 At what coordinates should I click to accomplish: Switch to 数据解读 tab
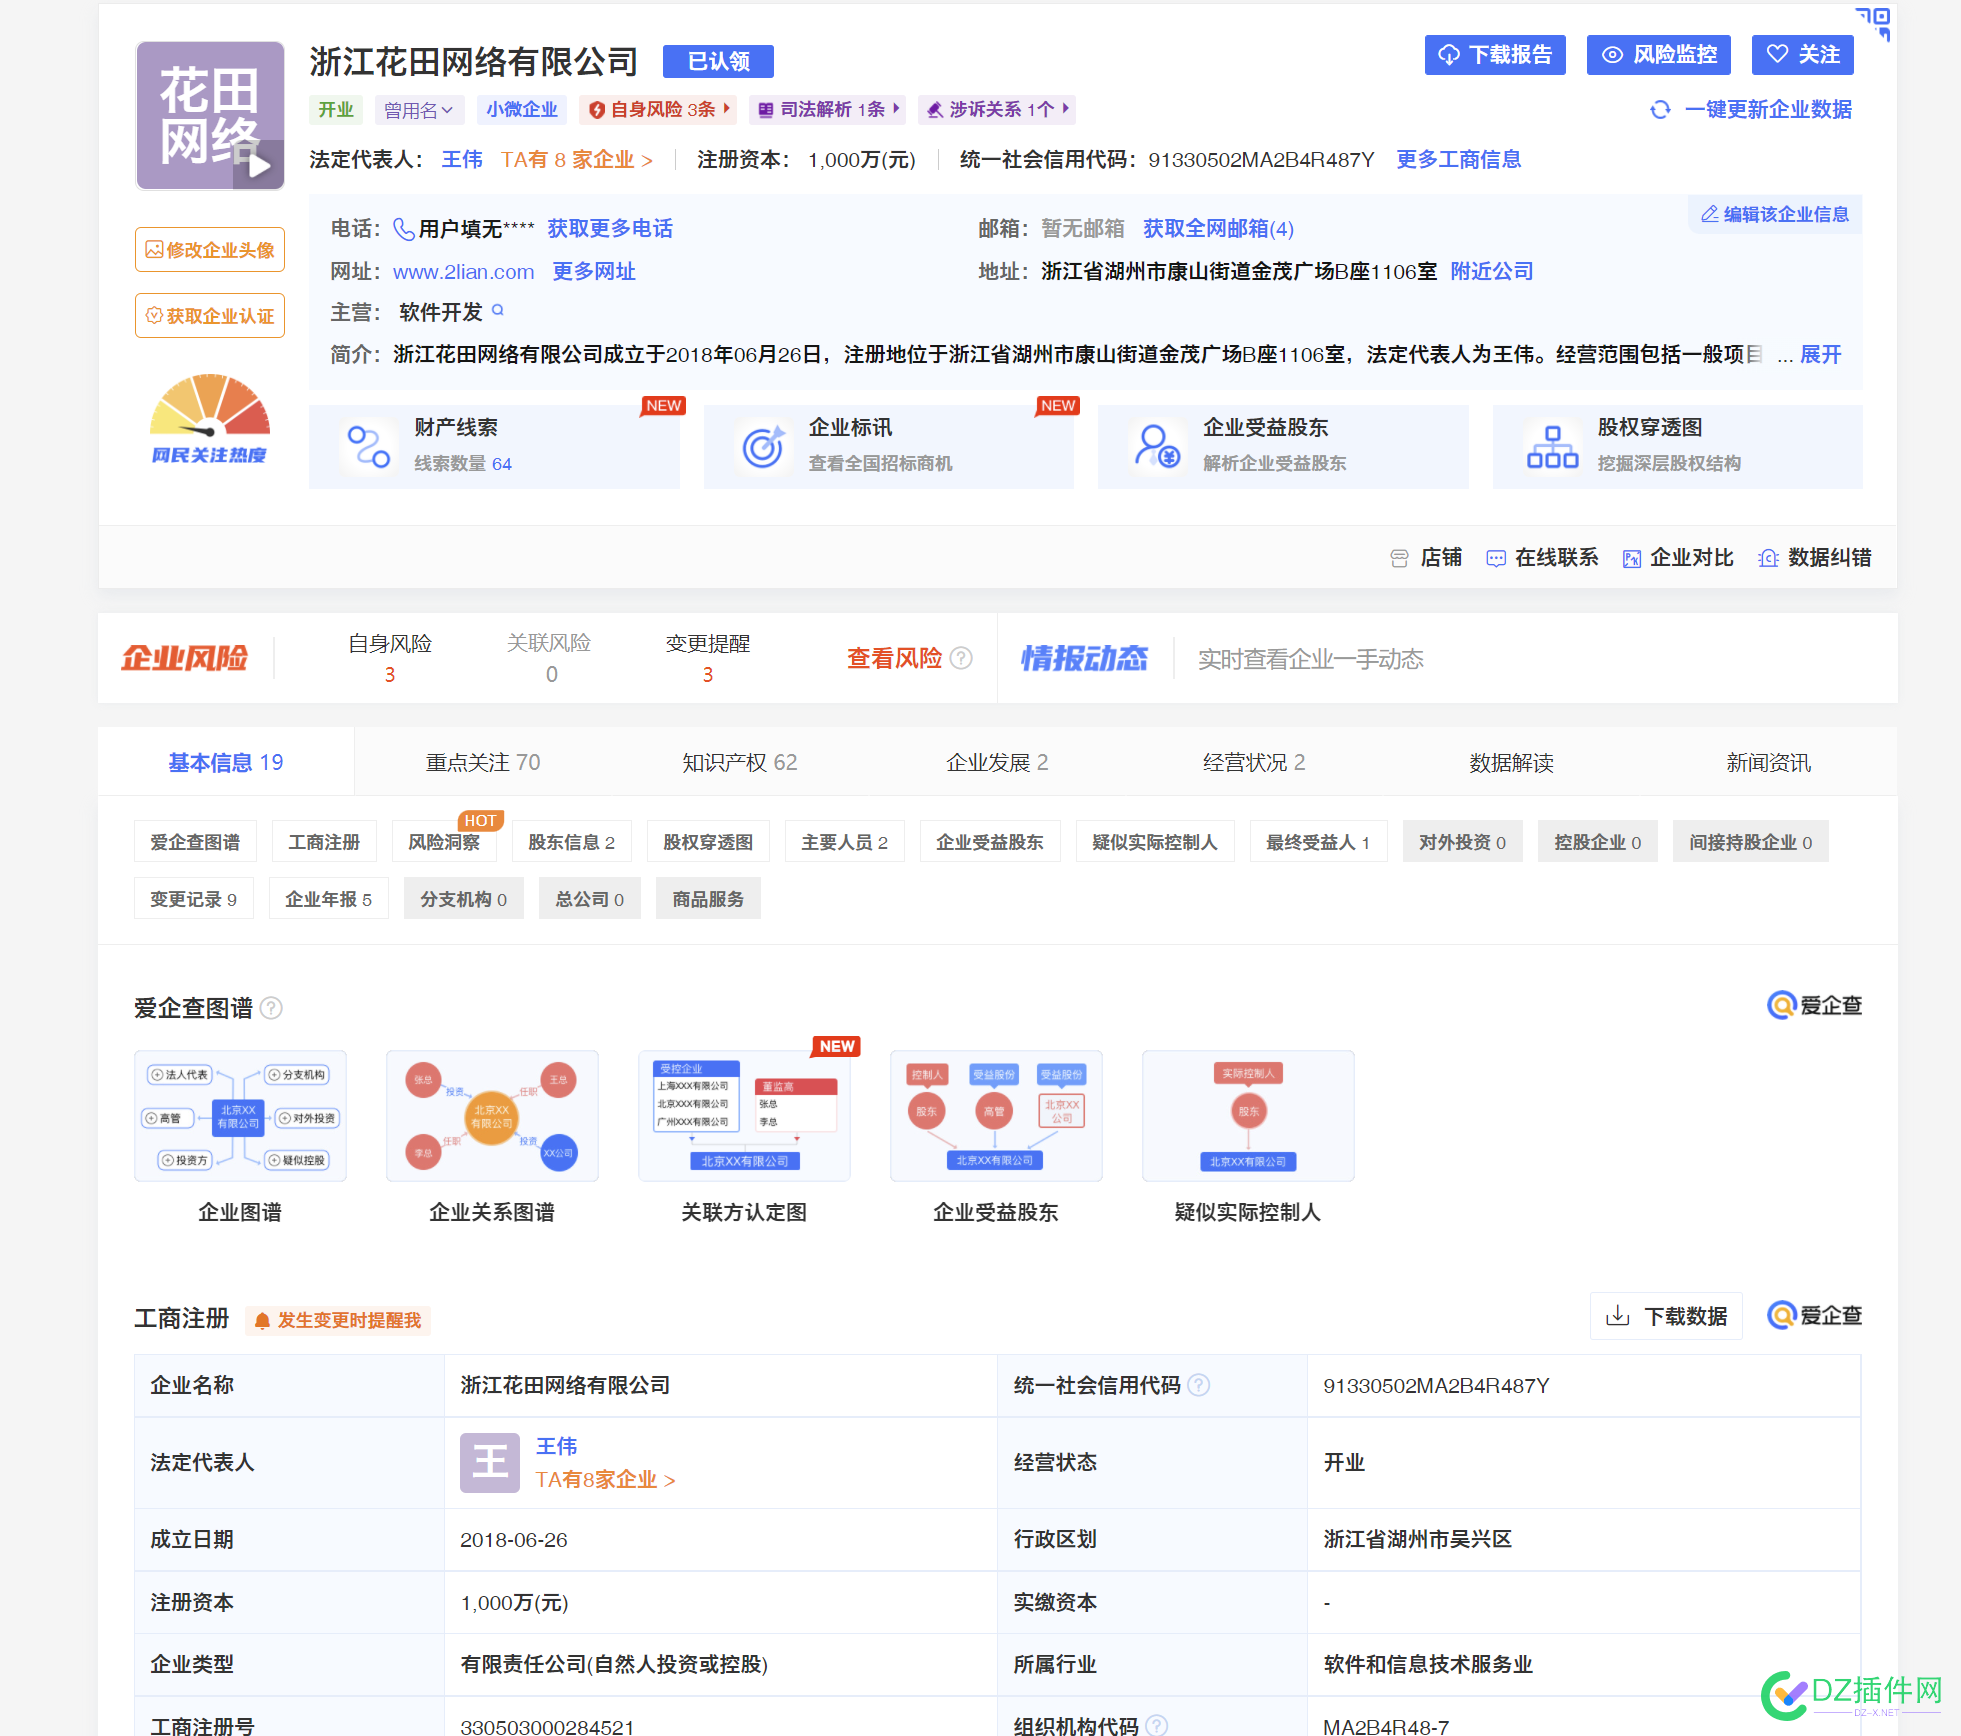(x=1511, y=763)
